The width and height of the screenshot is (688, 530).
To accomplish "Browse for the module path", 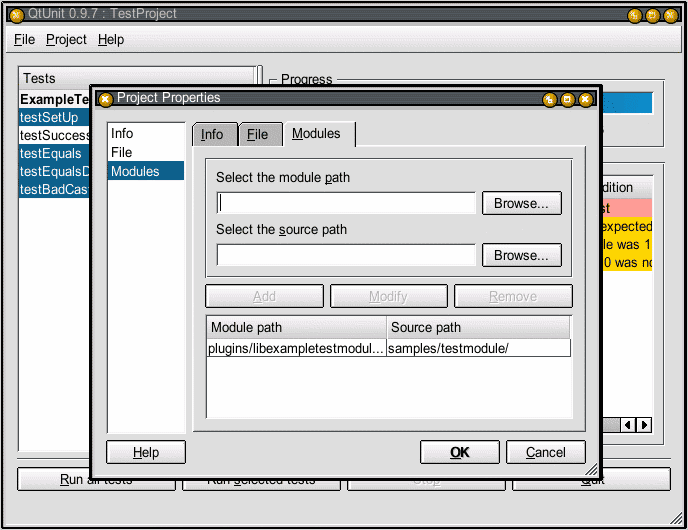I will pyautogui.click(x=522, y=203).
